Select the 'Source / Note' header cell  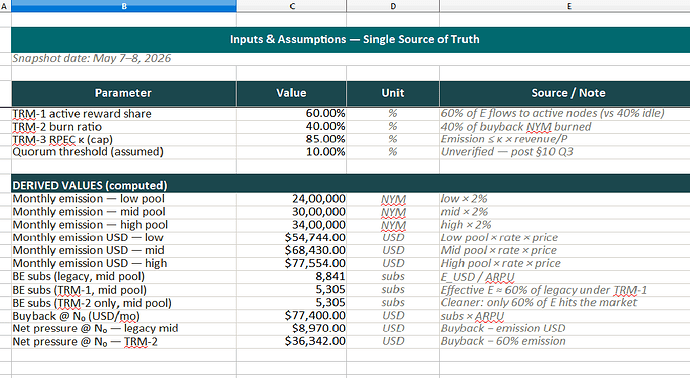[565, 93]
